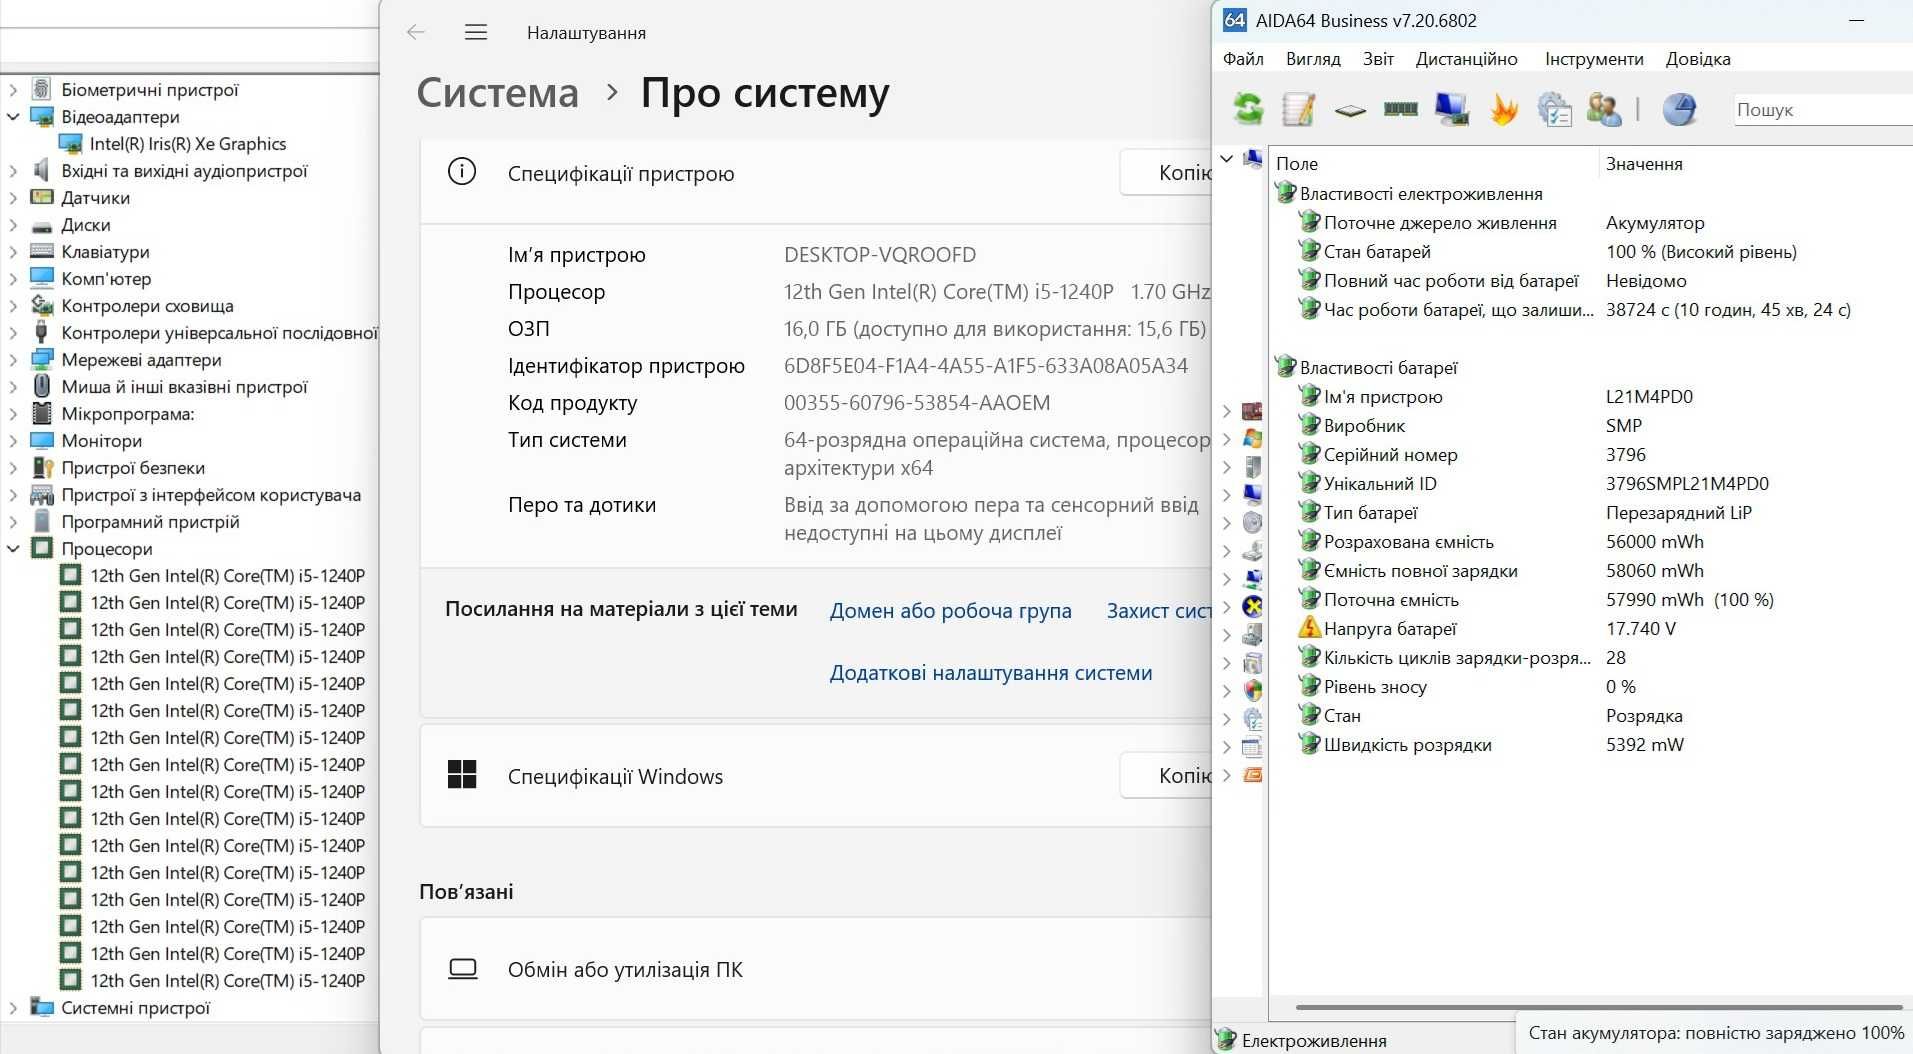
Task: Click the info icon beside Специфікації пристрою
Action: (461, 172)
